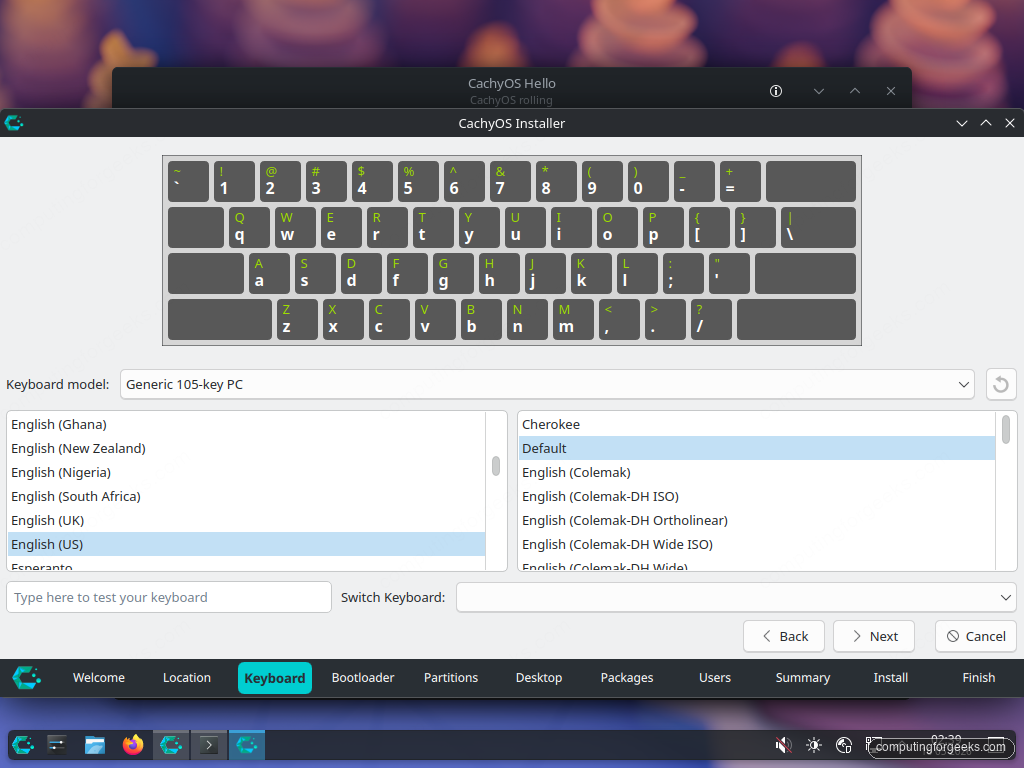Open the network tray icon
Image resolution: width=1024 pixels, height=768 pixels.
click(x=844, y=744)
